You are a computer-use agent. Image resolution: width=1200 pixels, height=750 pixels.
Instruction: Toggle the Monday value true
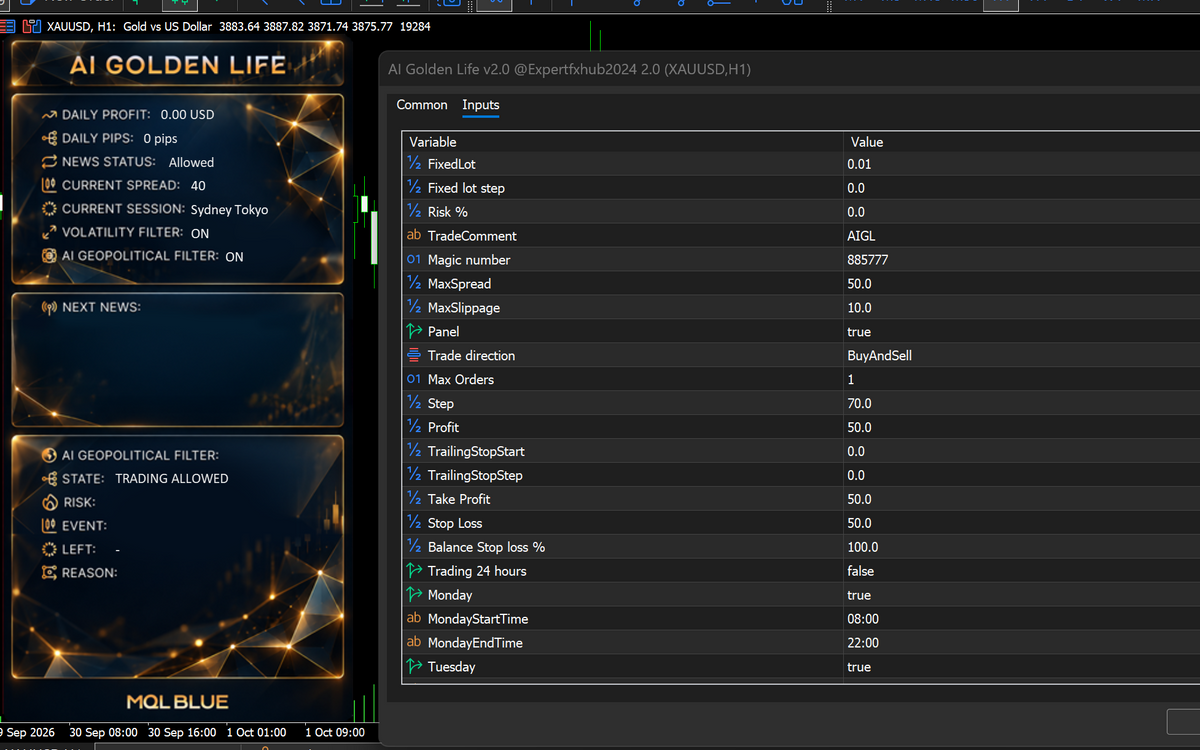point(859,595)
